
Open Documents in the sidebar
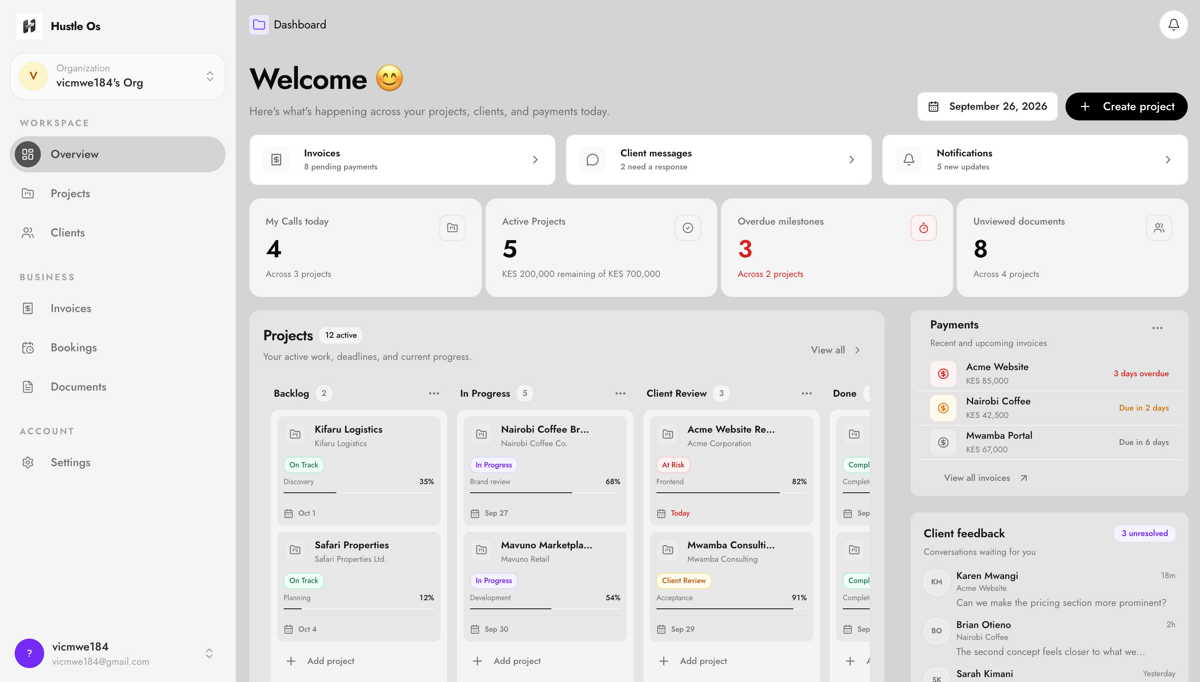tap(118, 387)
